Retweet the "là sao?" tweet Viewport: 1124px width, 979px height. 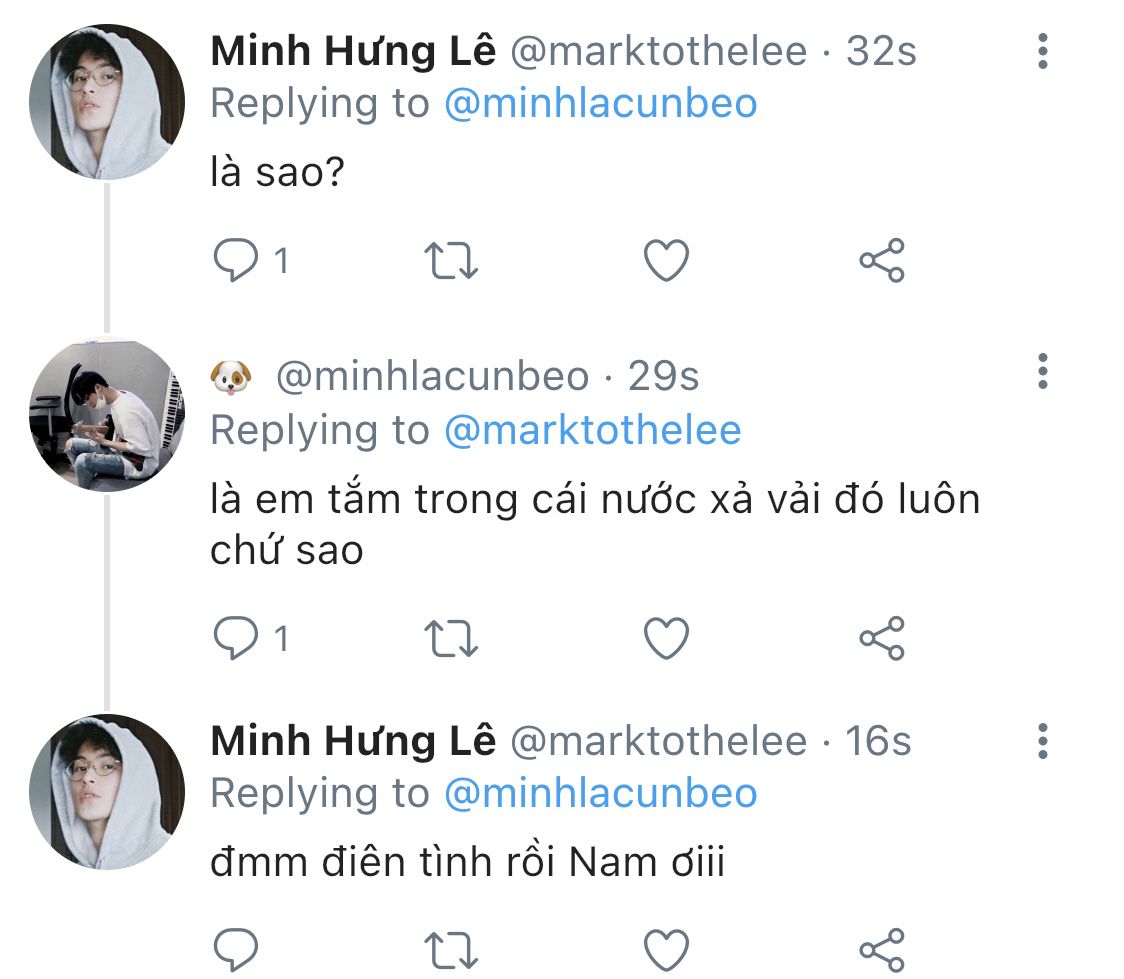451,261
